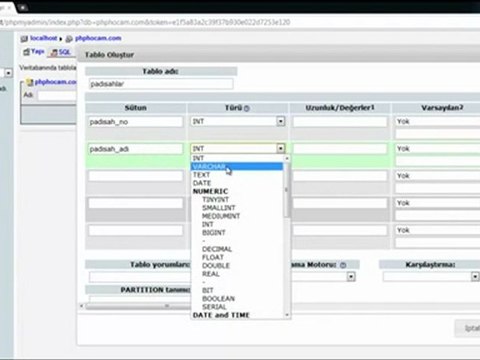Select DECIMAL in the type list
Viewport: 480px width, 360px height.
coord(217,249)
